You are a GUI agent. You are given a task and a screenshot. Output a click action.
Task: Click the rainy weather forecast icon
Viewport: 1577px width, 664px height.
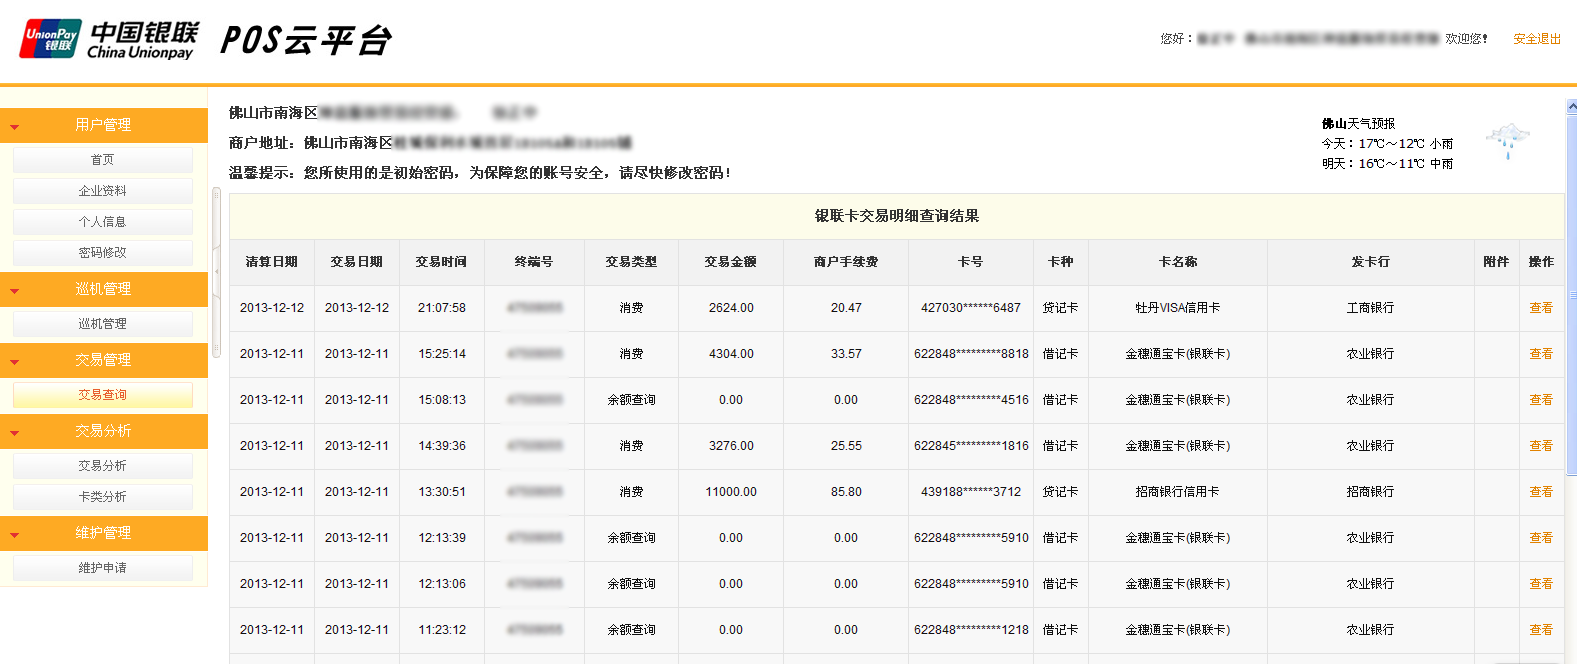tap(1507, 142)
